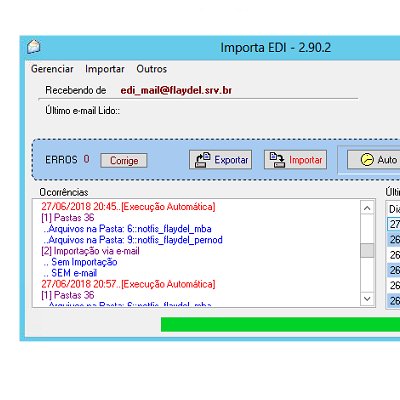The image size is (400, 400).
Task: Click the Ocorrências scroll up arrow
Action: click(367, 208)
